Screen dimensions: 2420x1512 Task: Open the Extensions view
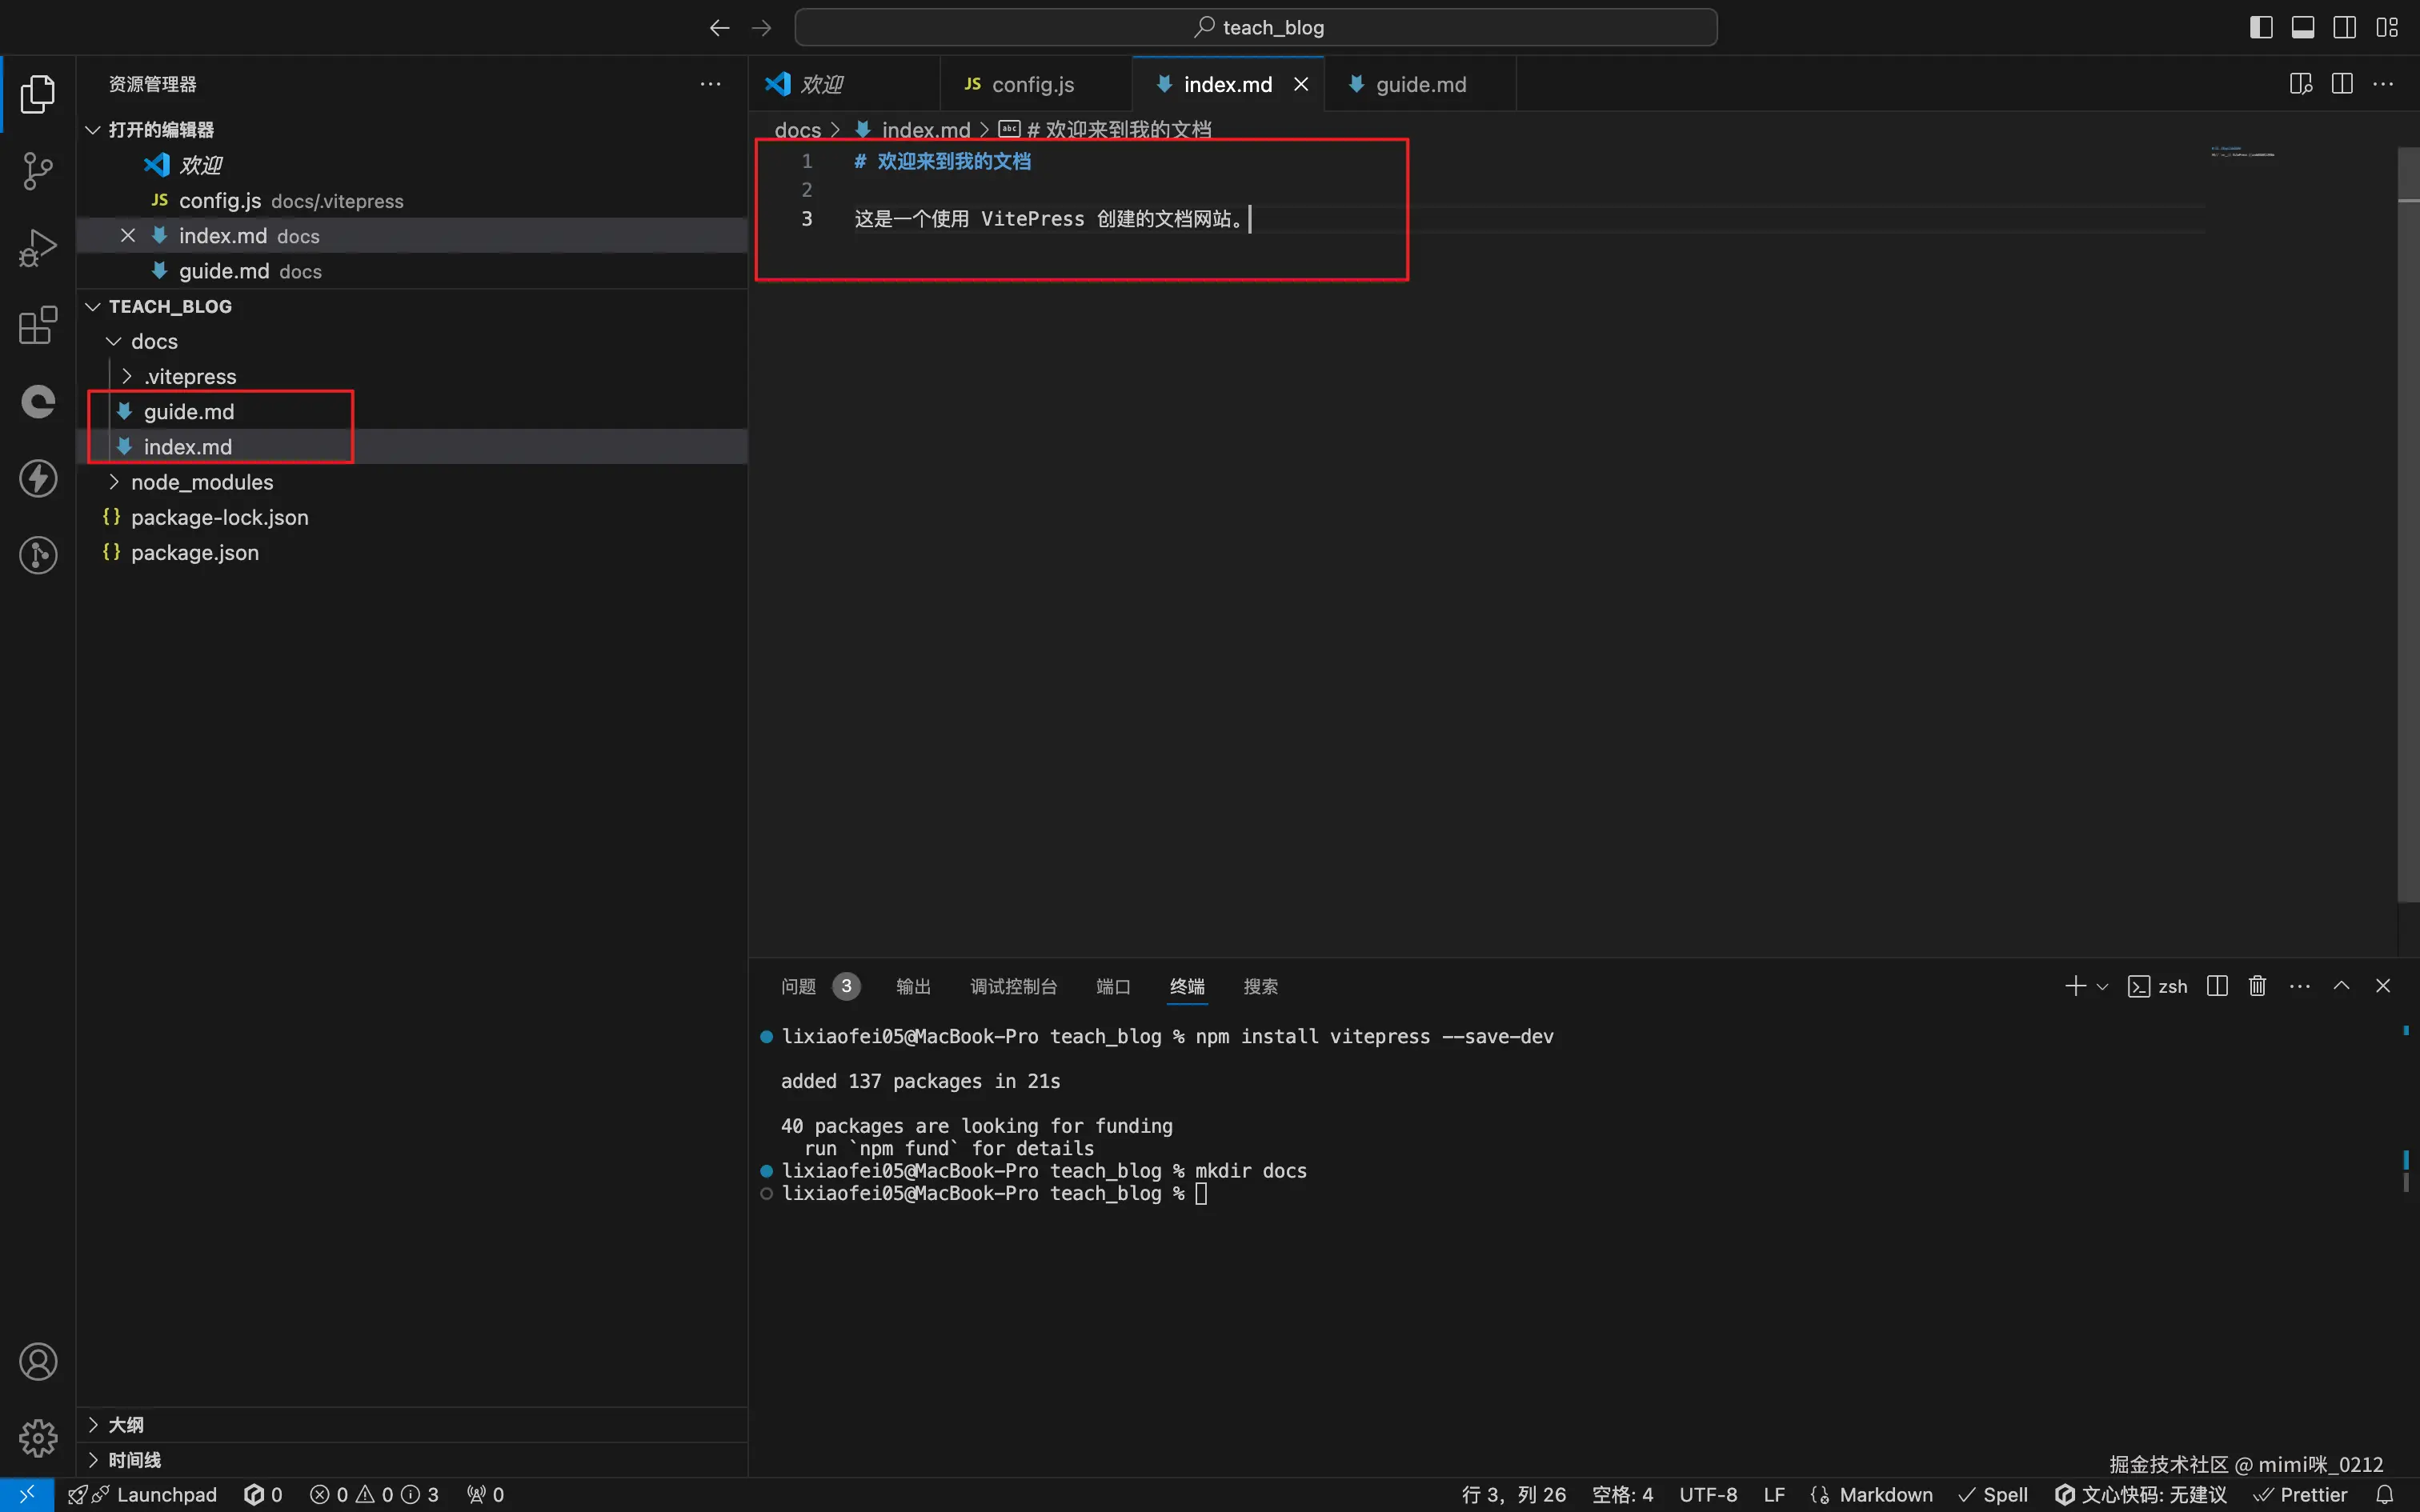click(x=37, y=325)
